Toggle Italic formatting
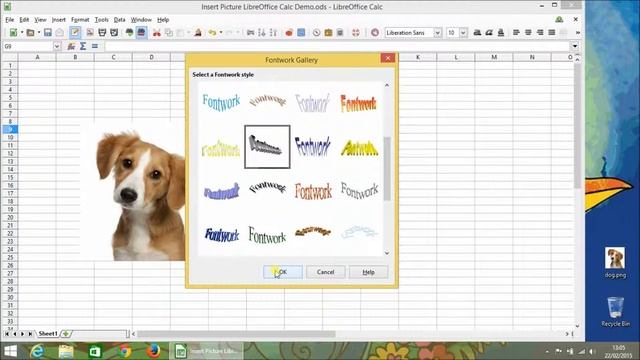Image resolution: width=640 pixels, height=360 pixels. (x=489, y=33)
